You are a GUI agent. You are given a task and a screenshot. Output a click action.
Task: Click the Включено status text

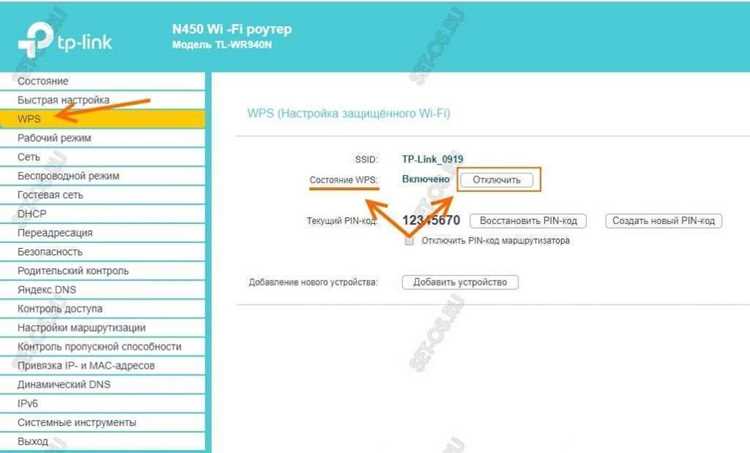(426, 179)
